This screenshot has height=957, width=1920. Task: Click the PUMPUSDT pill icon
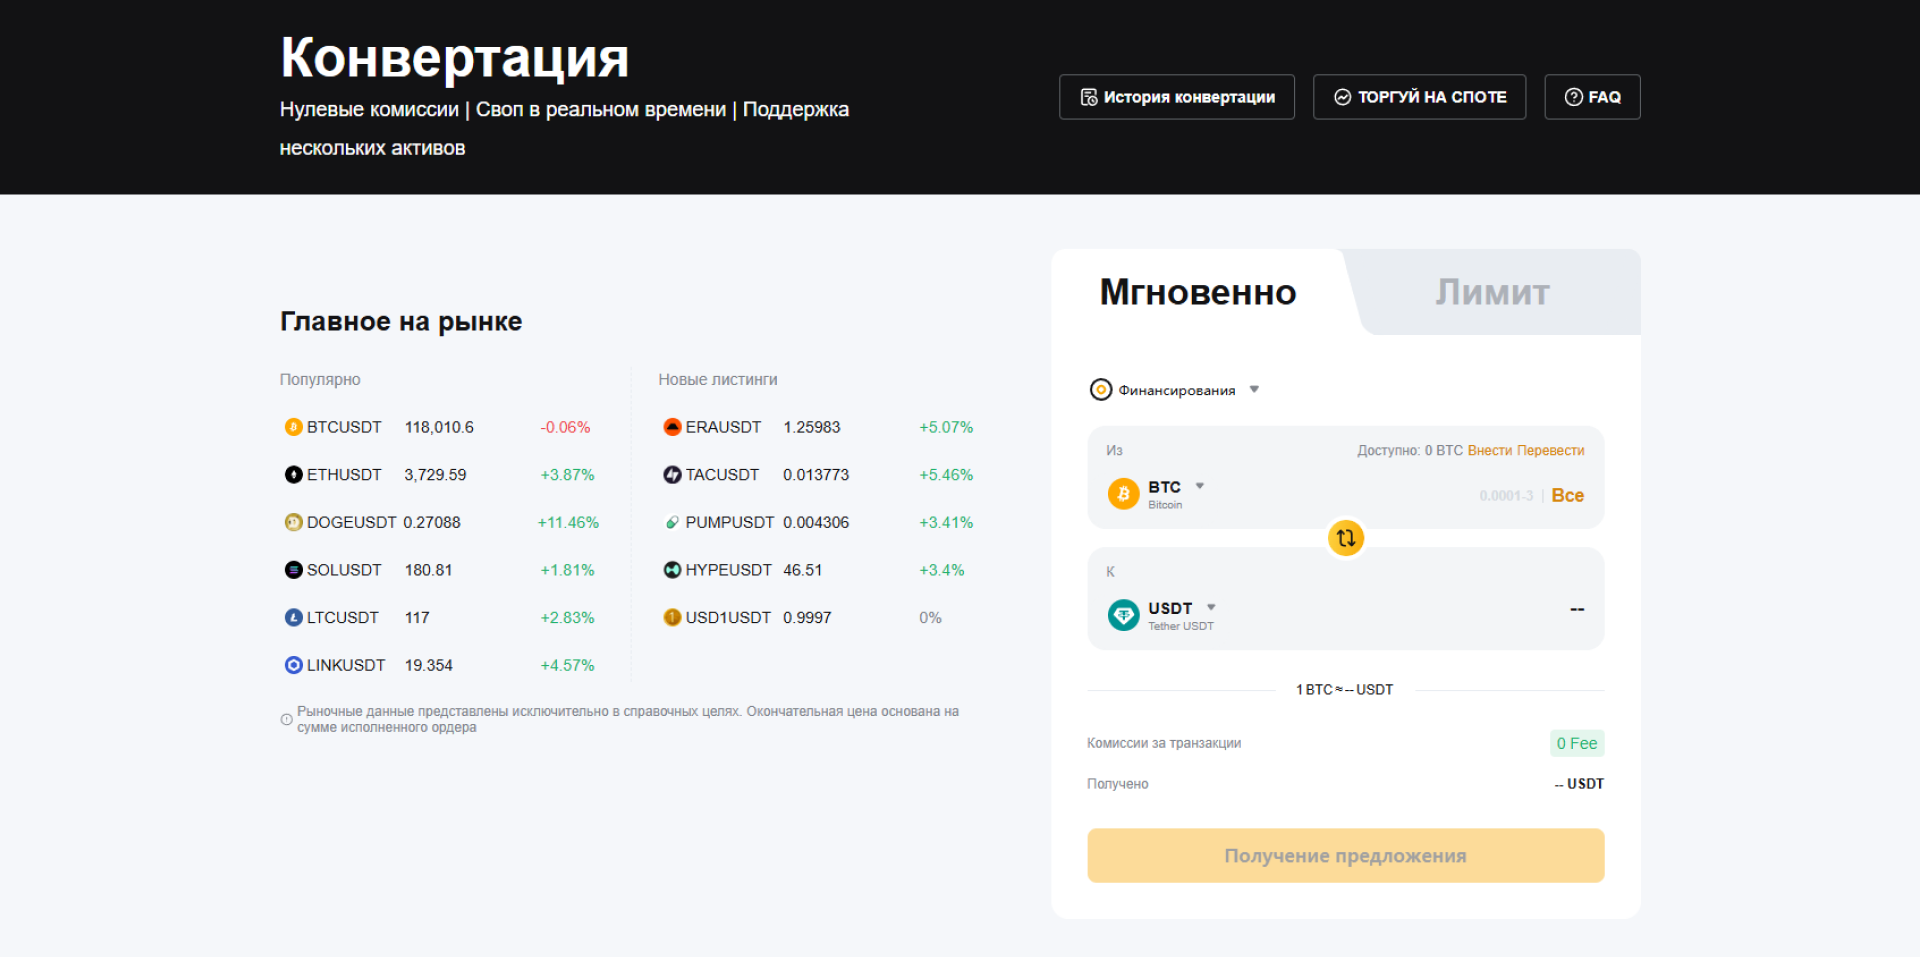pos(672,522)
